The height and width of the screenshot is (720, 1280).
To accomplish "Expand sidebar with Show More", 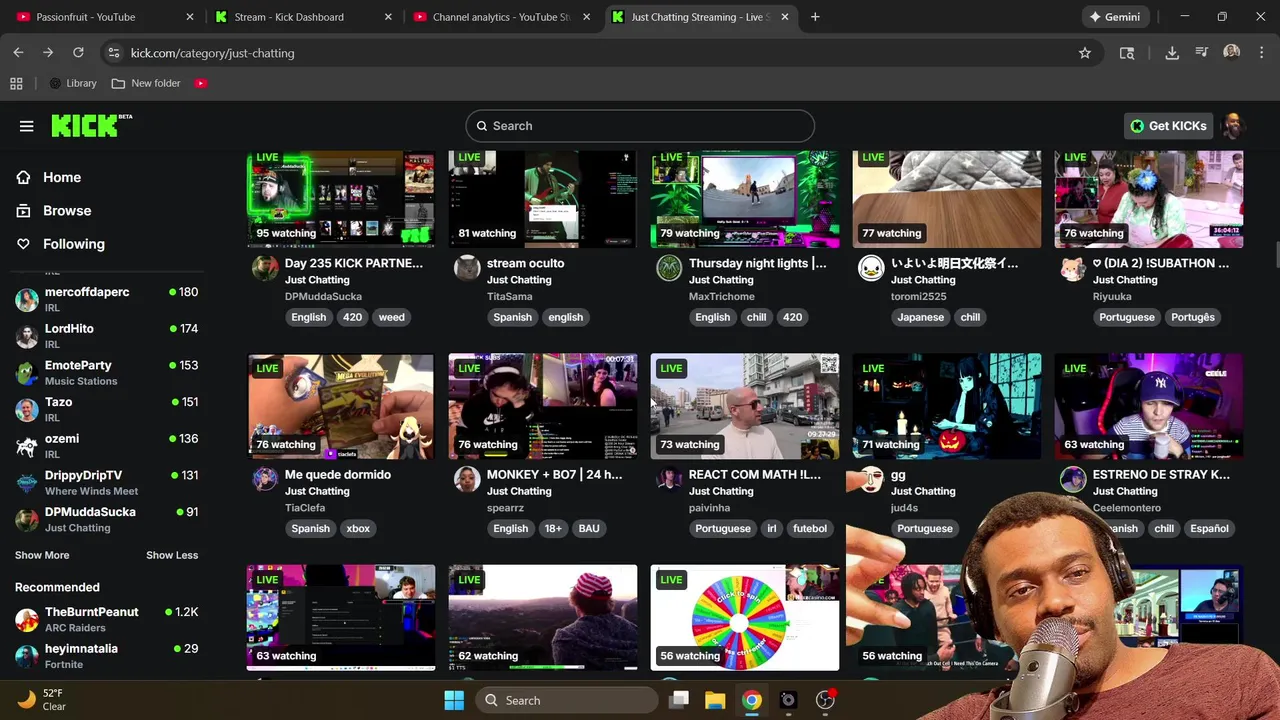I will (x=42, y=555).
